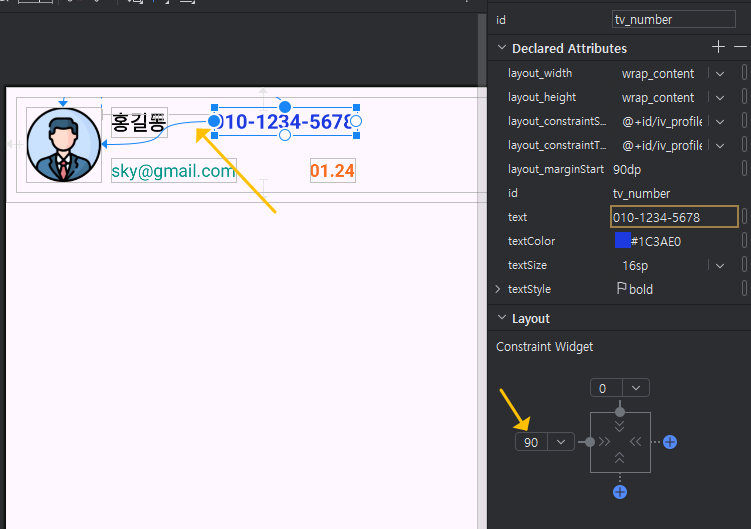Edit the 0 top margin value in Constraint Widget
Screen dimensions: 751x529
606,388
